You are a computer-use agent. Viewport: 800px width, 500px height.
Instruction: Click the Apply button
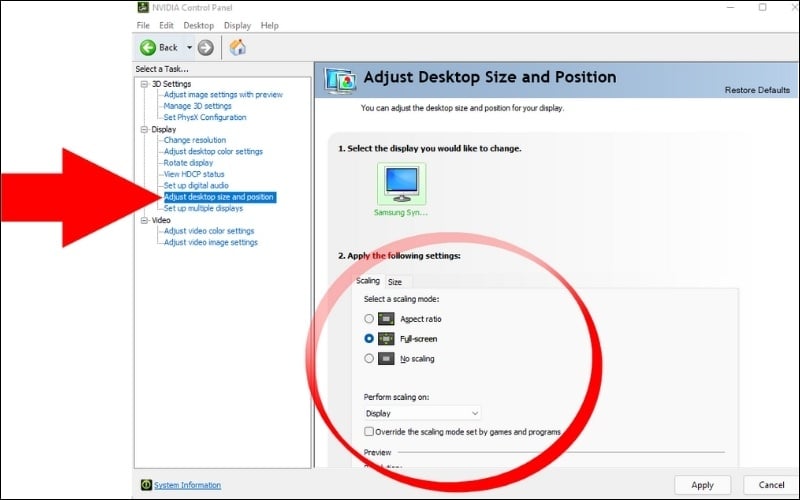click(702, 485)
